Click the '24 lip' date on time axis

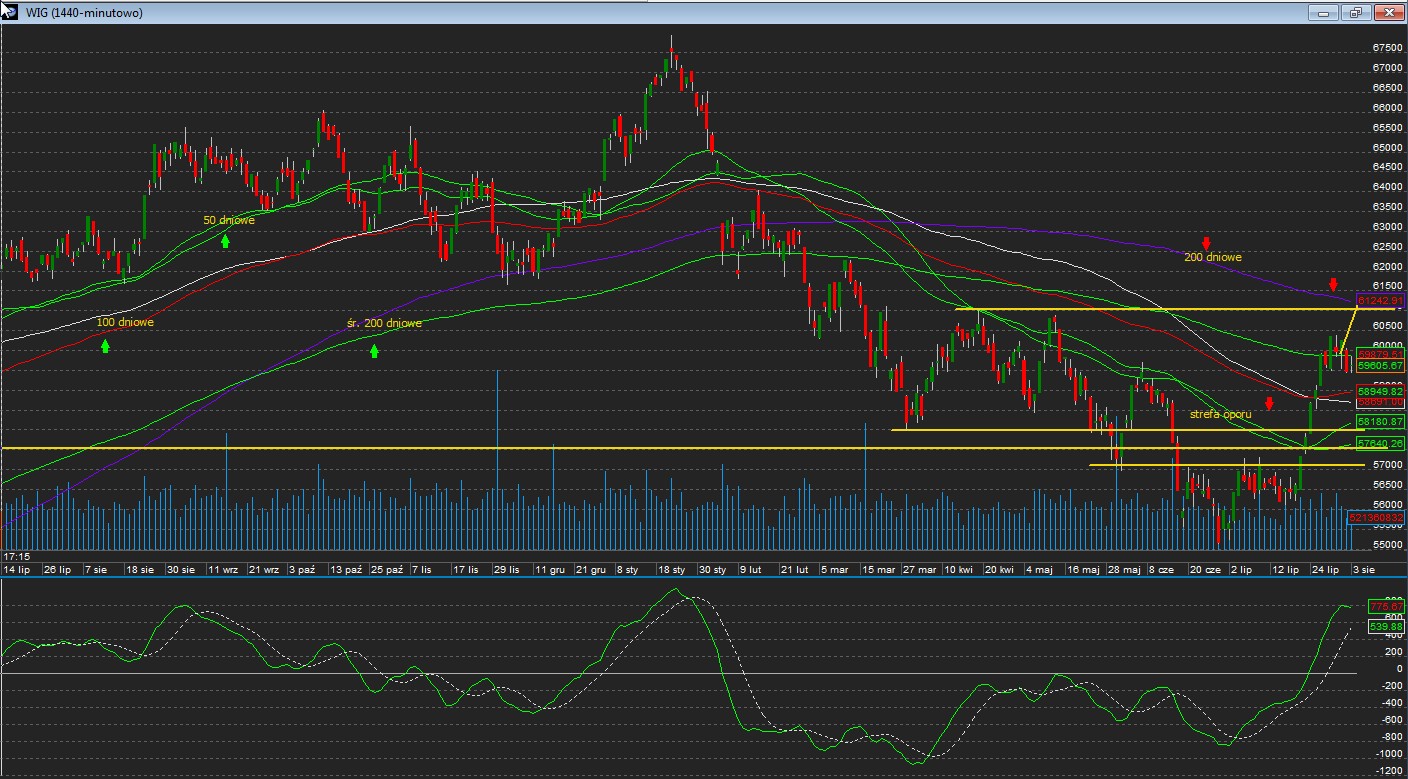(1325, 569)
